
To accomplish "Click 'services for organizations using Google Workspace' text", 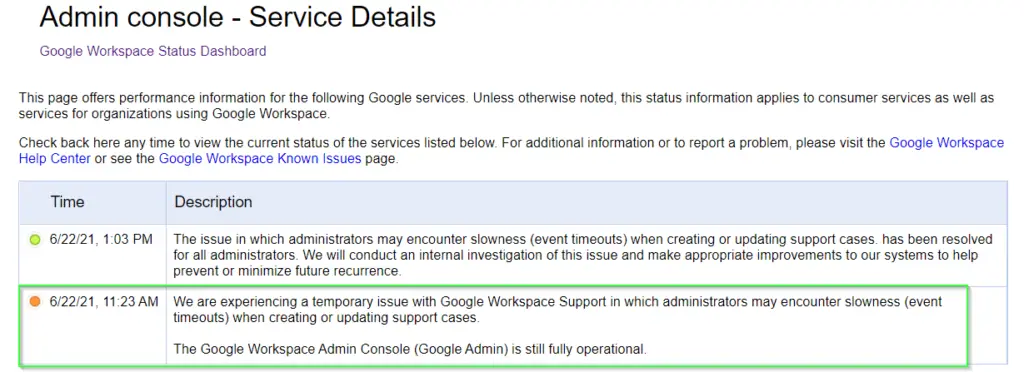I will click(x=174, y=114).
